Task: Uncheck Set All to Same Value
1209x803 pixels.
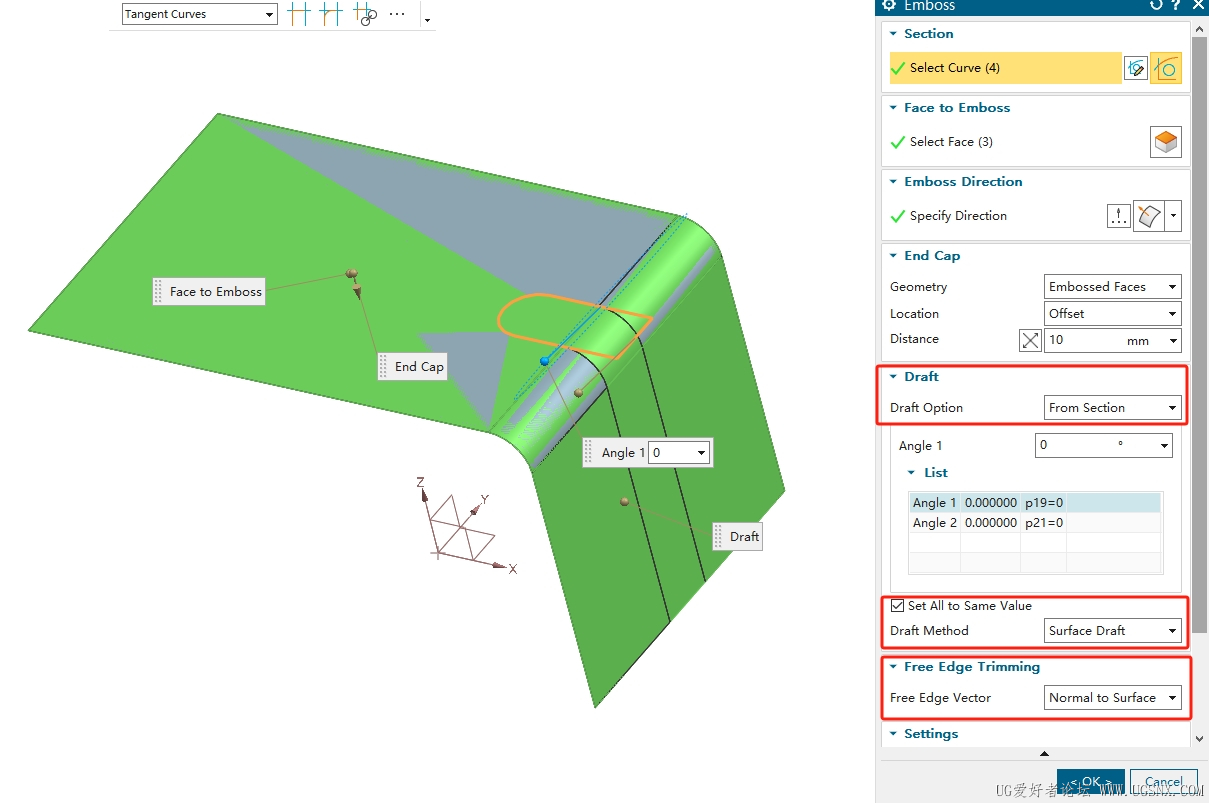Action: point(897,606)
